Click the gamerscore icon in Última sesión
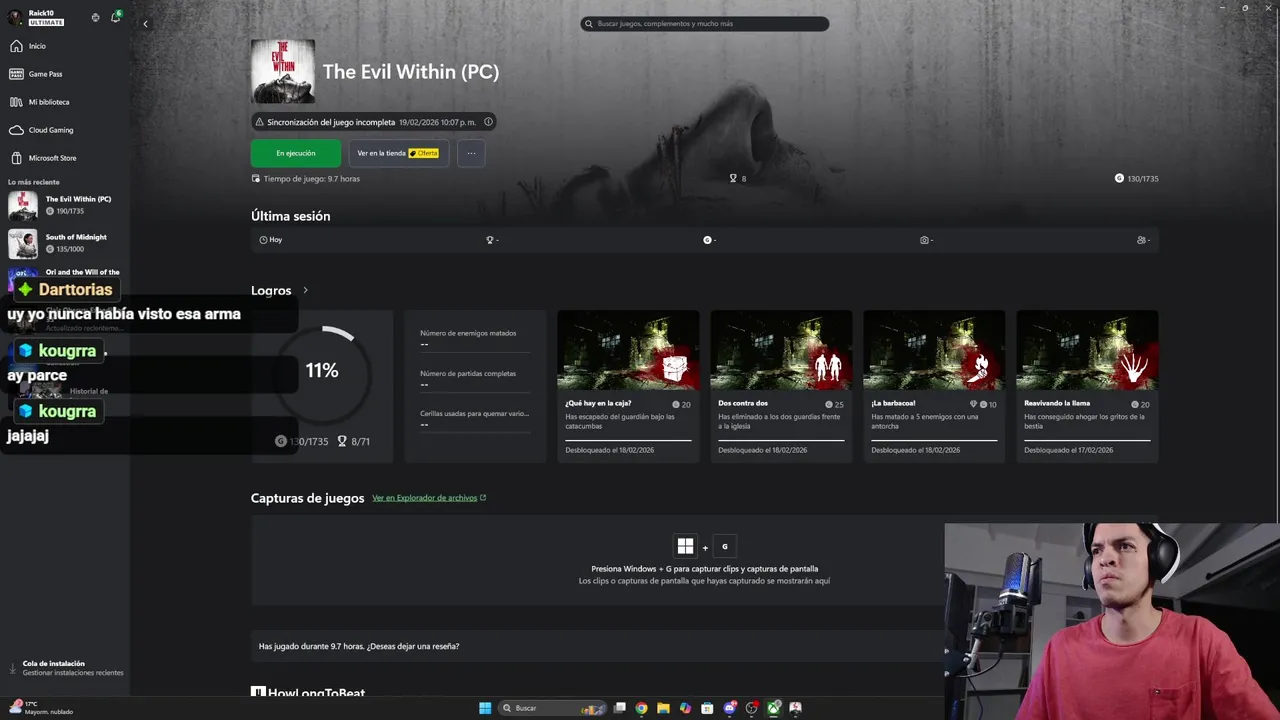The width and height of the screenshot is (1280, 720). pyautogui.click(x=707, y=240)
